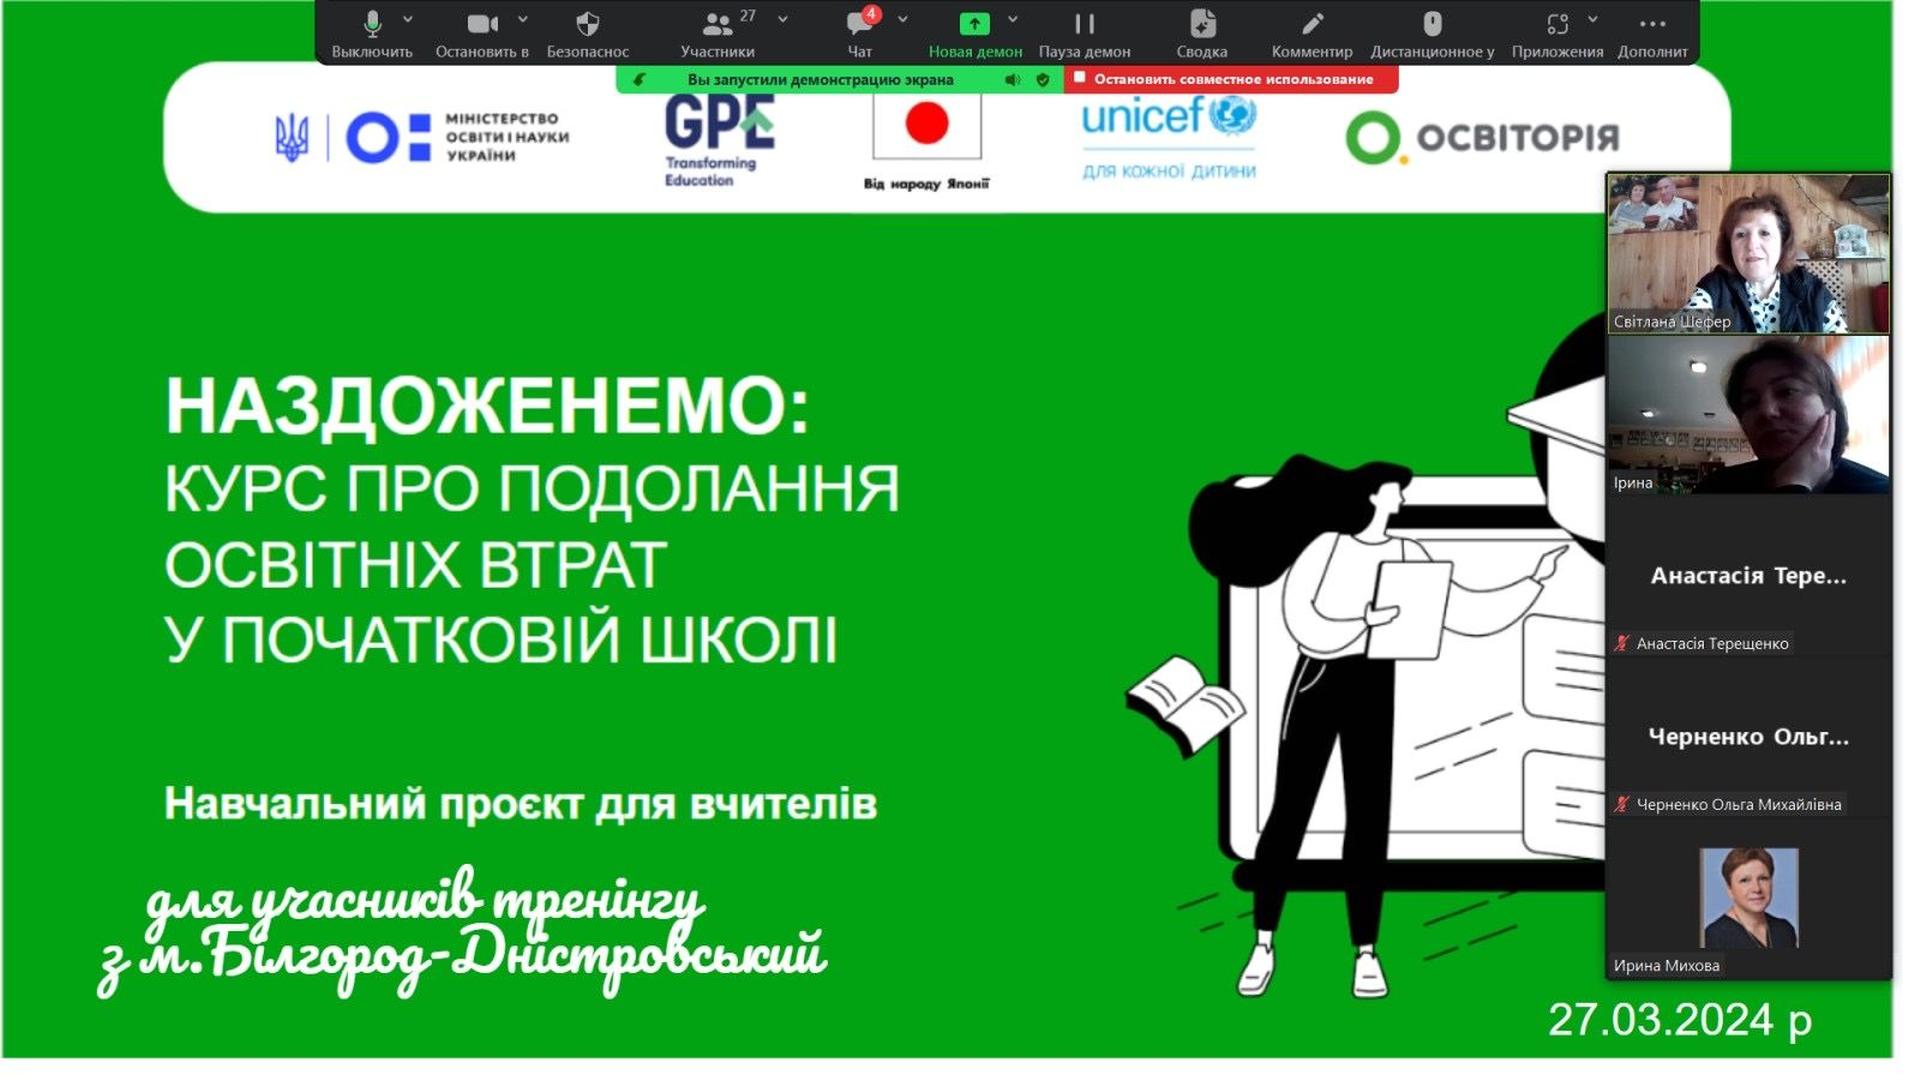Screen dimensions: 1920x1080
Task: Open the Security shield options
Action: (x=587, y=25)
